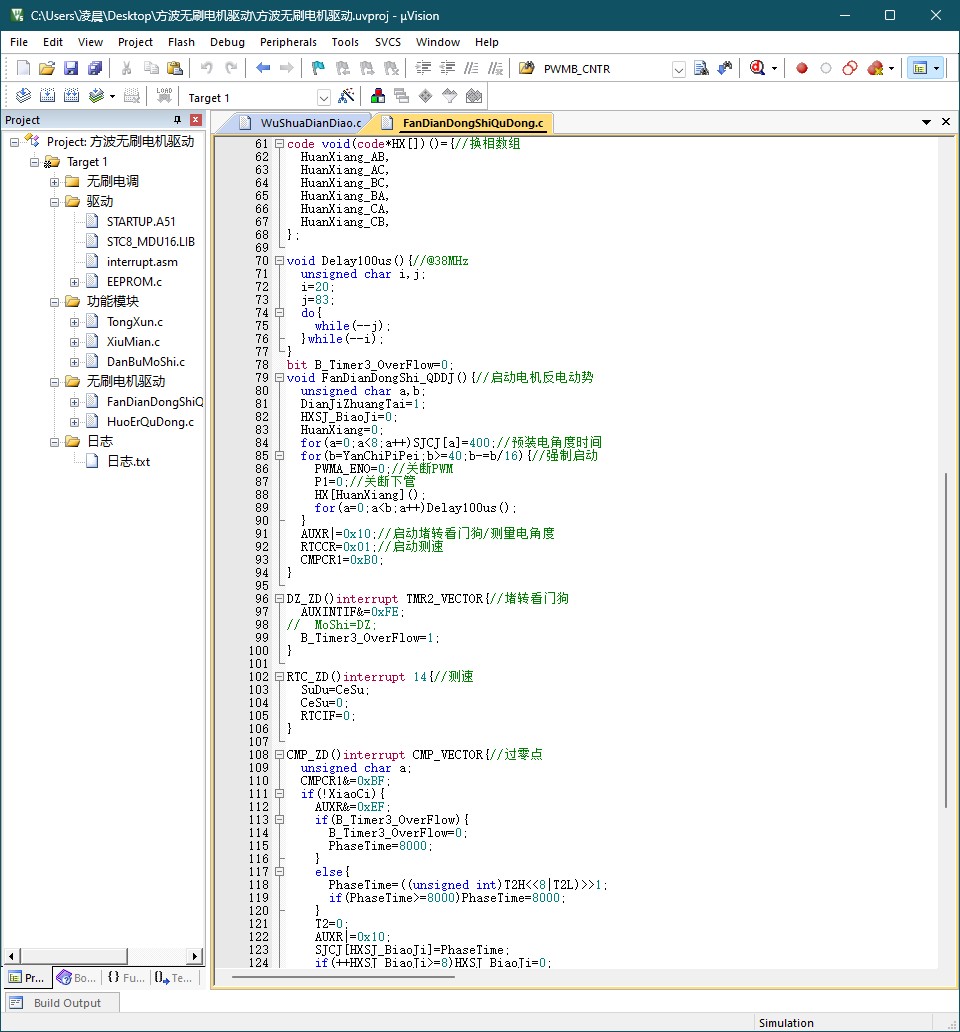This screenshot has width=960, height=1032.
Task: Click the editor vertical scrollbar thumb
Action: point(946,640)
